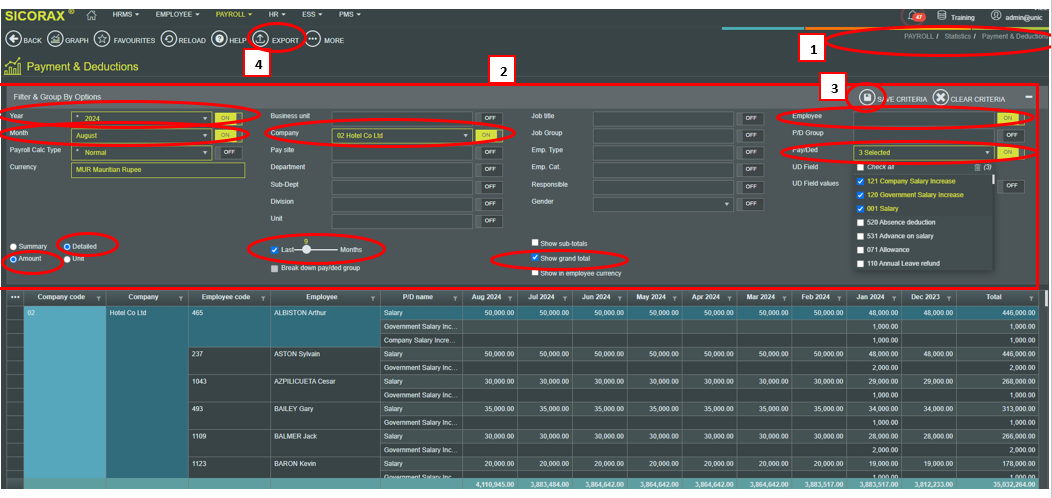Add page to Favourites star icon
Image resolution: width=1052 pixels, height=498 pixels.
click(102, 40)
